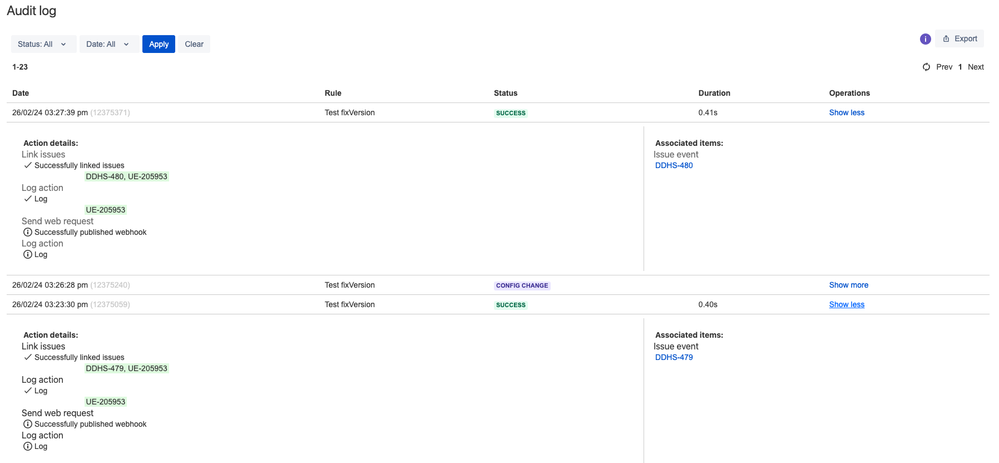This screenshot has width=999, height=463.
Task: Collapse the 03:23:30 pm entry with Show less
Action: click(x=846, y=304)
